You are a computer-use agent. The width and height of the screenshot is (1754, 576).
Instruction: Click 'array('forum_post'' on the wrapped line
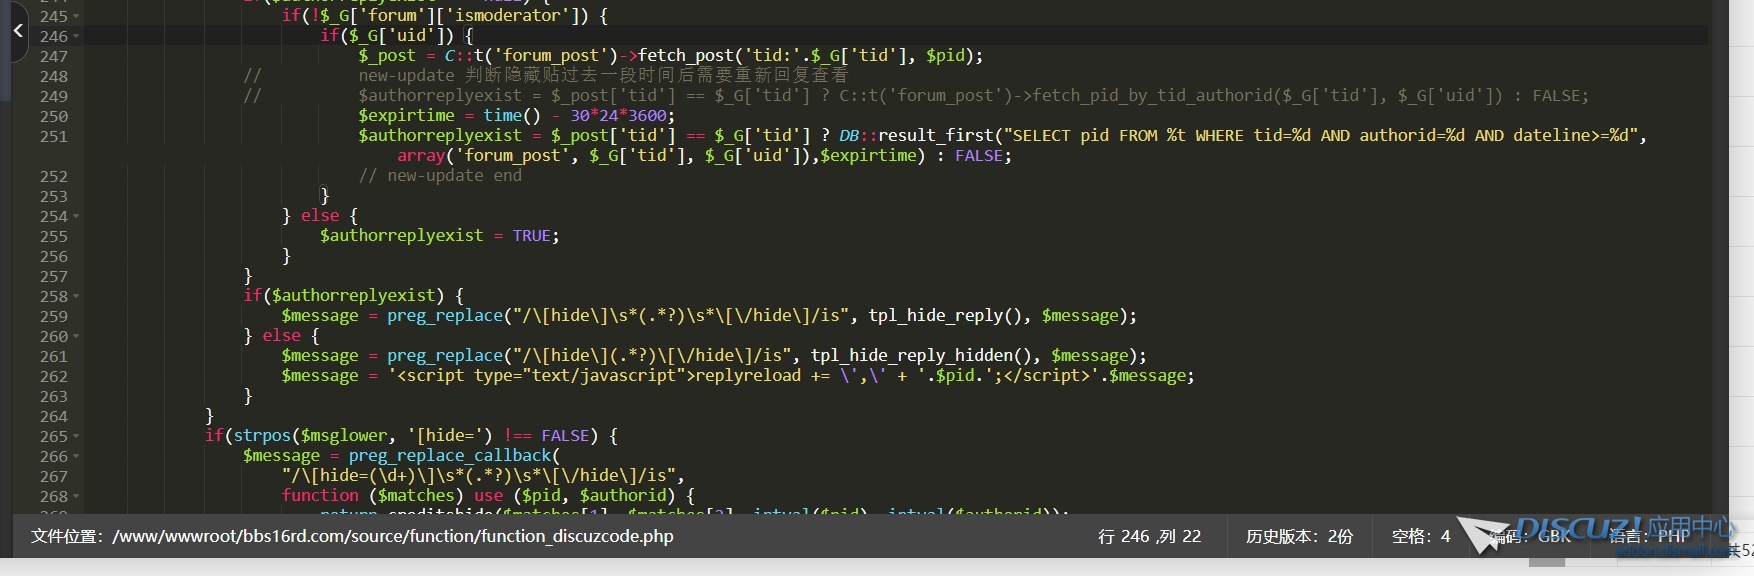(x=483, y=156)
